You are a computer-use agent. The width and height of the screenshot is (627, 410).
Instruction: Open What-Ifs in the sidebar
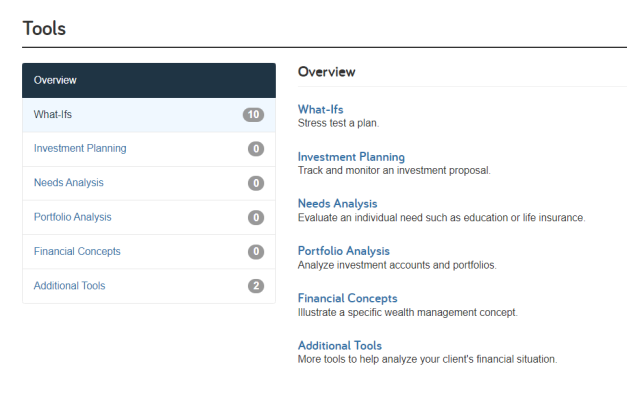pyautogui.click(x=149, y=115)
